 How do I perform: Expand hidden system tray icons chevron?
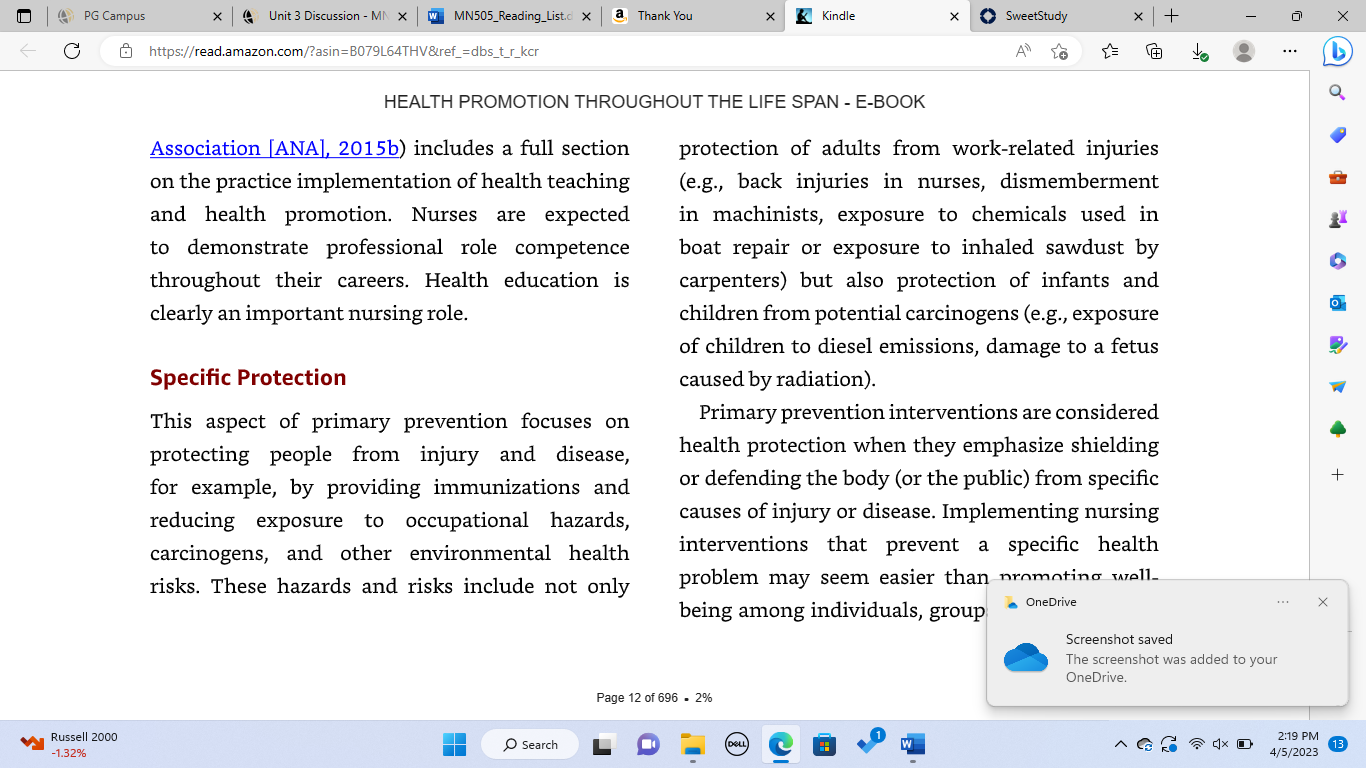pyautogui.click(x=1120, y=744)
